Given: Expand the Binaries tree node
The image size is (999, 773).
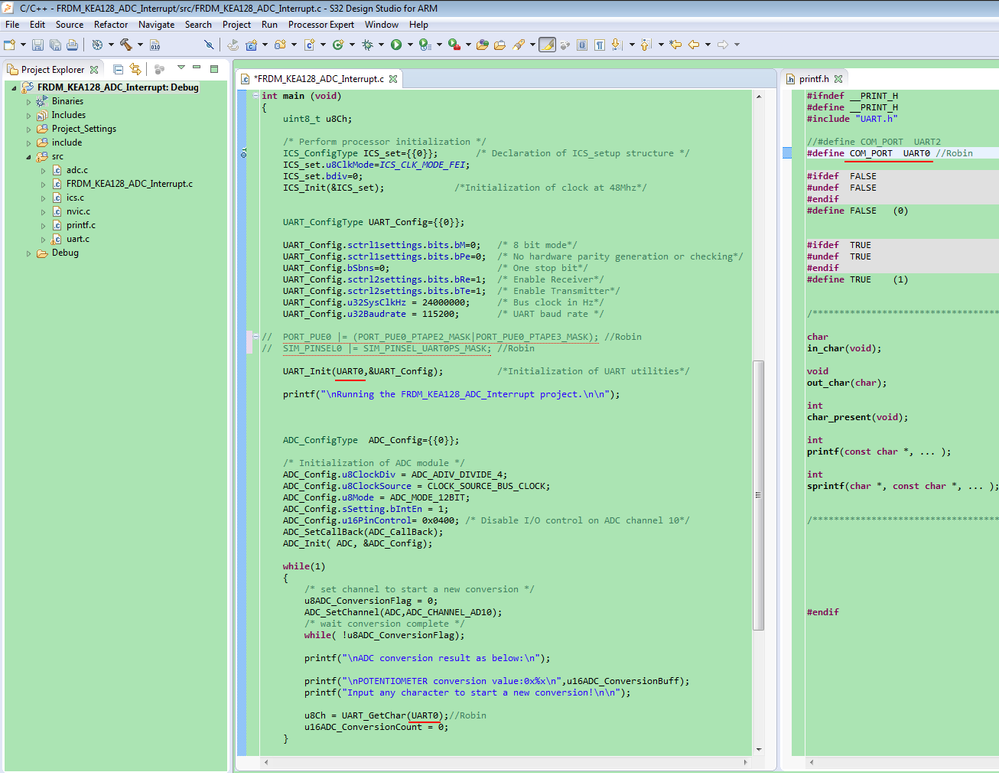Looking at the screenshot, I should tap(29, 101).
